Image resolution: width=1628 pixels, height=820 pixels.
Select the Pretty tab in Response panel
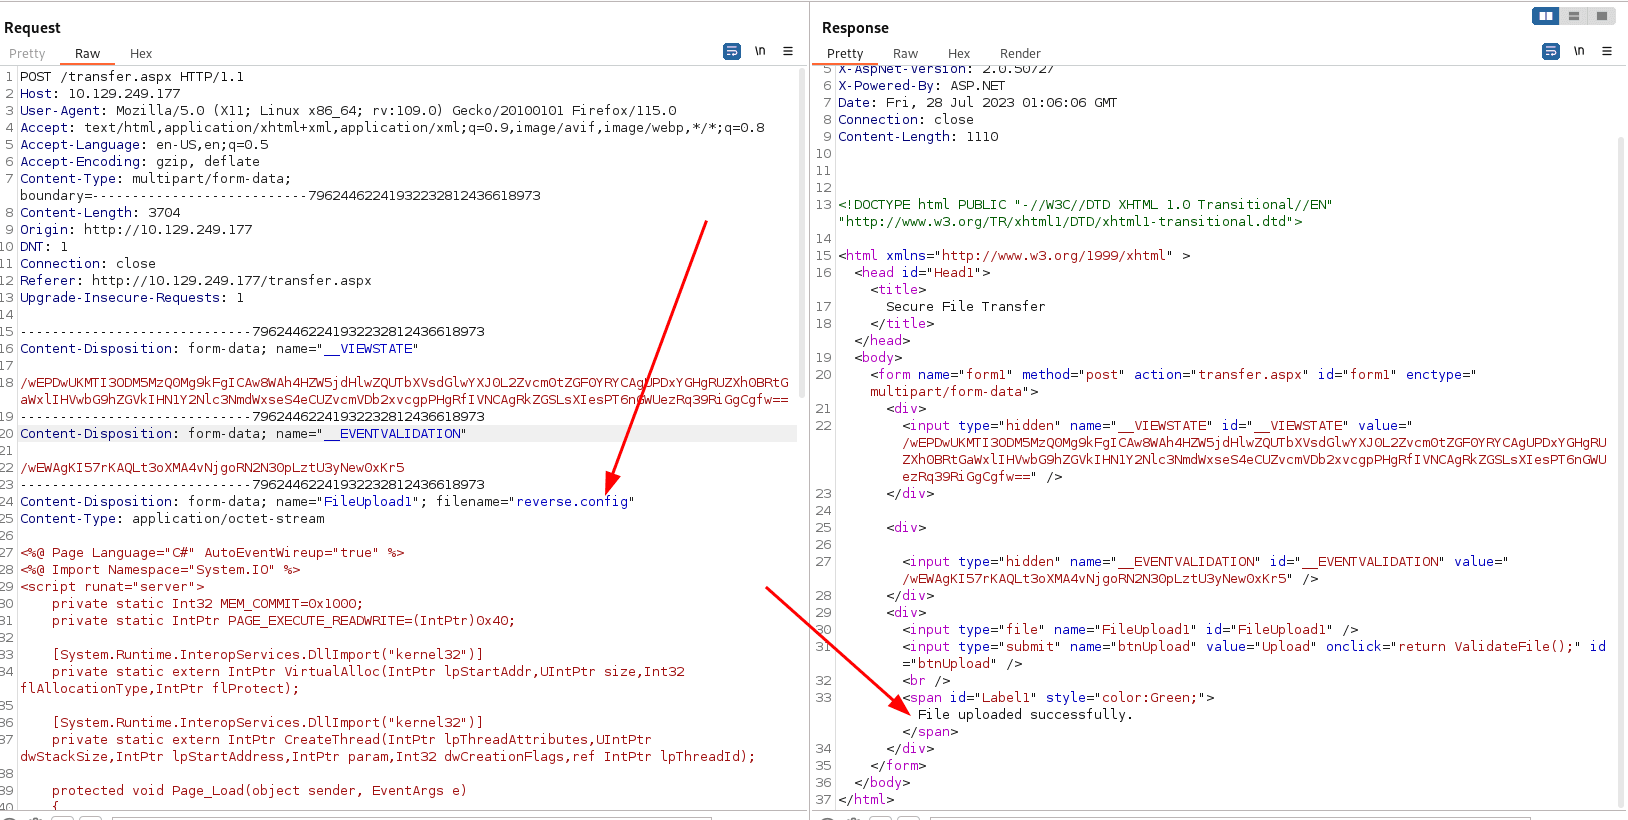(x=845, y=54)
